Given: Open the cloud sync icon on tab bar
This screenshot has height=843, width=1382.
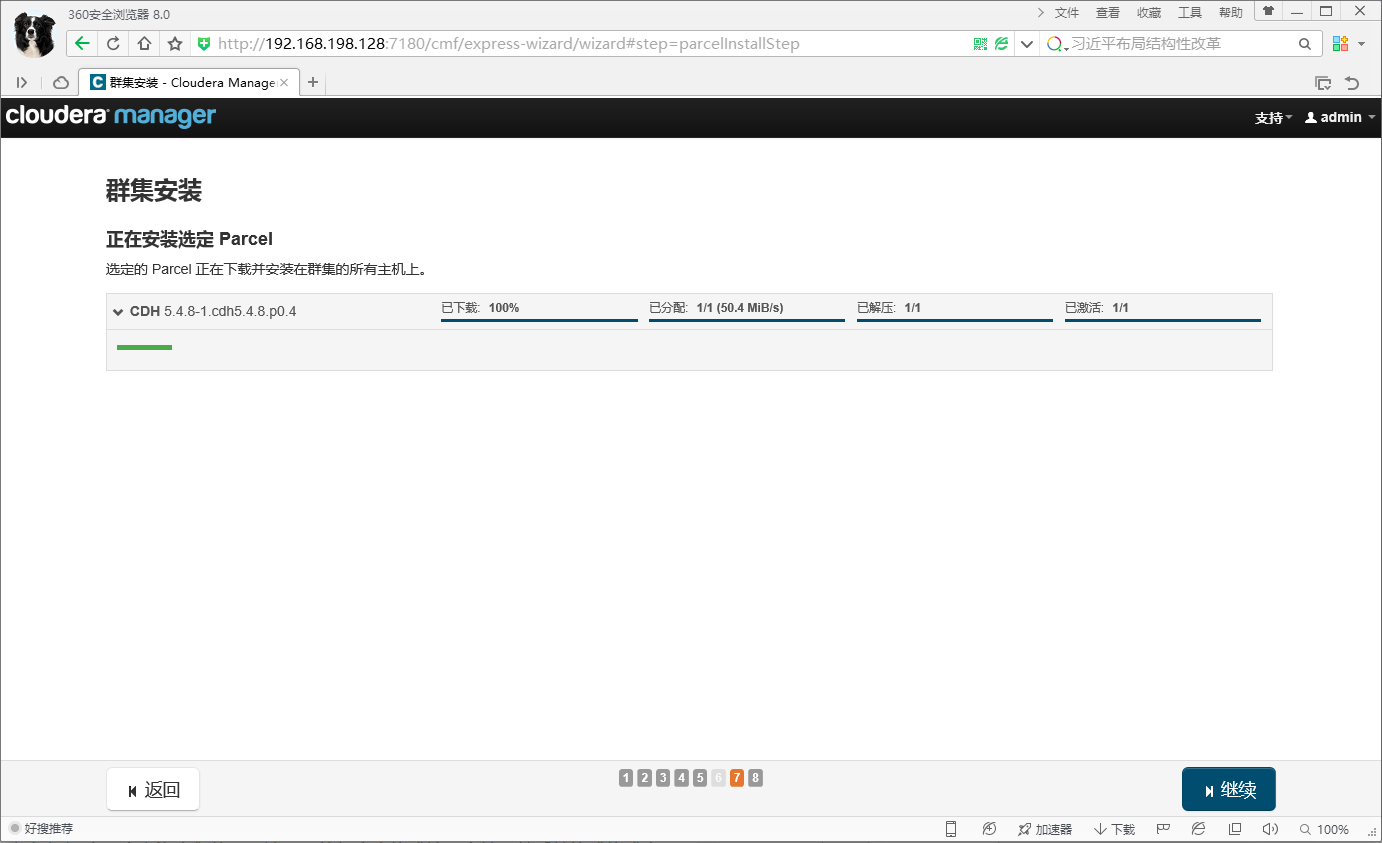Looking at the screenshot, I should click(61, 82).
